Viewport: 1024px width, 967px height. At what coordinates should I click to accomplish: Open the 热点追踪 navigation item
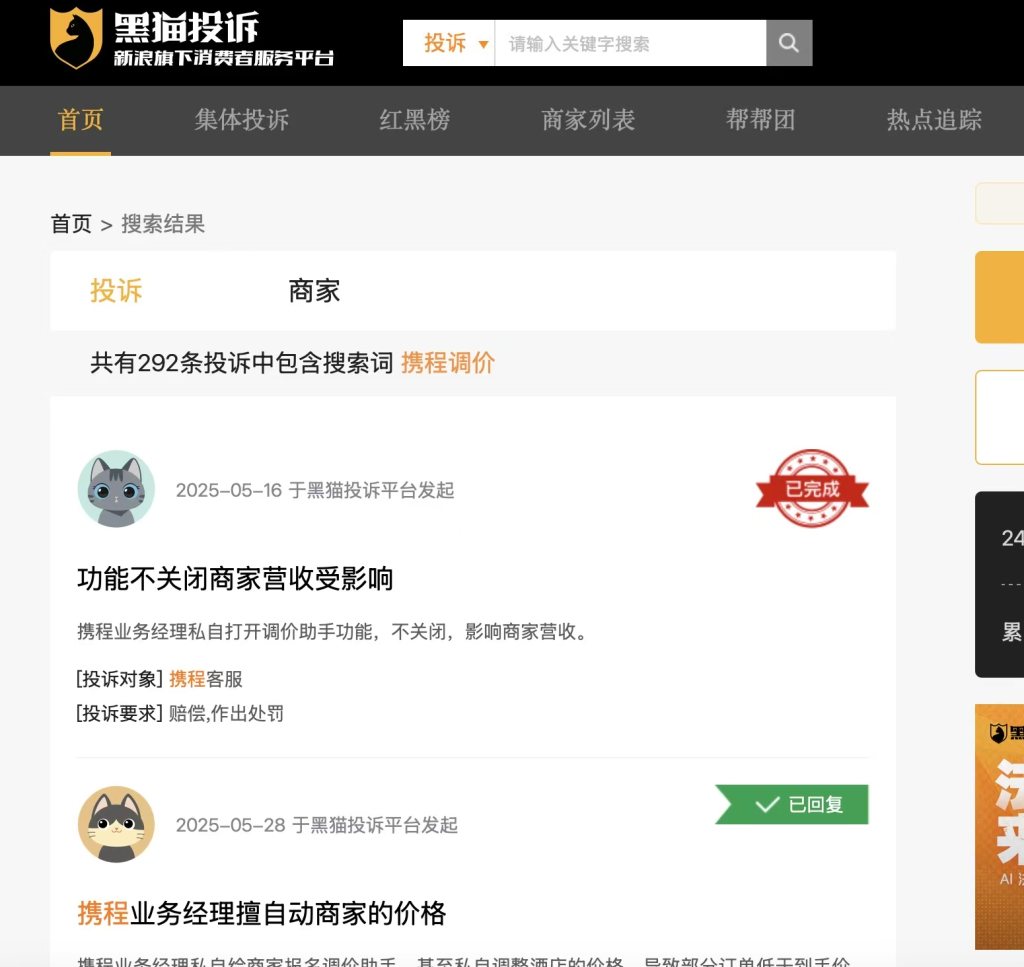(934, 120)
